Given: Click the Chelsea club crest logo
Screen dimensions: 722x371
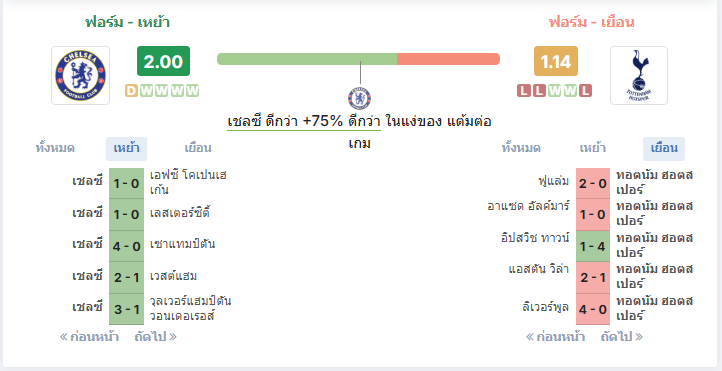Looking at the screenshot, I should click(x=81, y=75).
